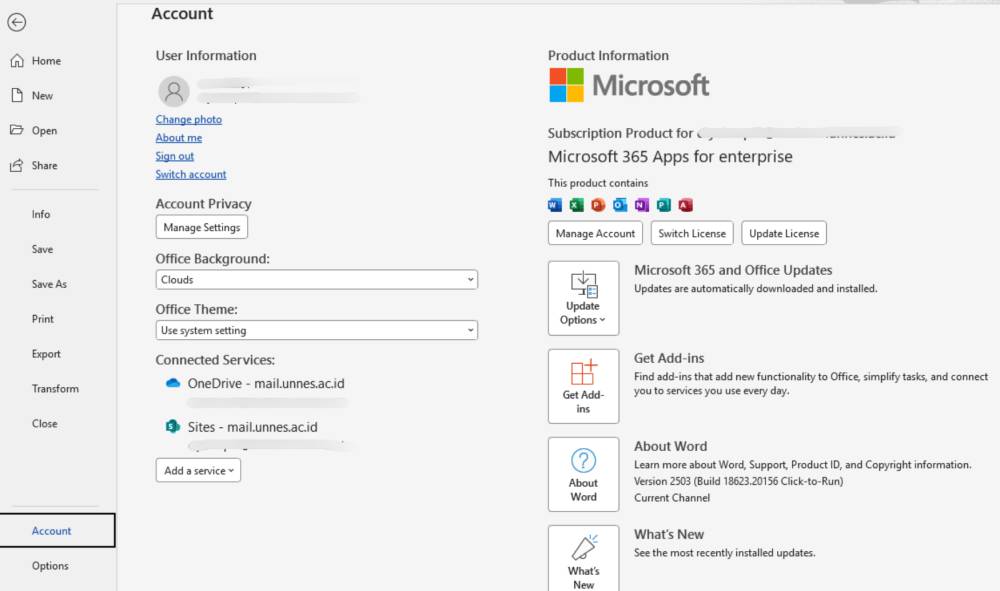Click the Word app icon
Viewport: 1000px width, 591px height.
click(555, 205)
